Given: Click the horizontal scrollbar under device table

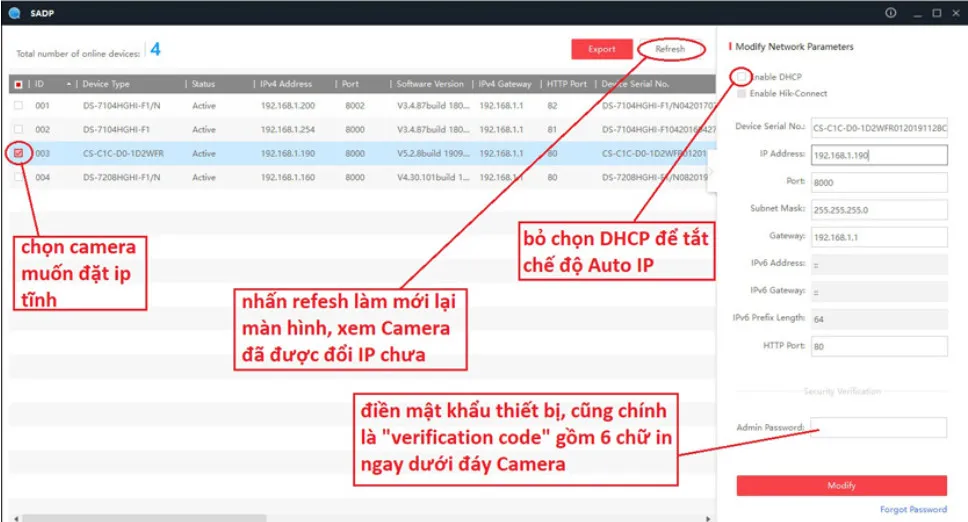Looking at the screenshot, I should (x=144, y=518).
